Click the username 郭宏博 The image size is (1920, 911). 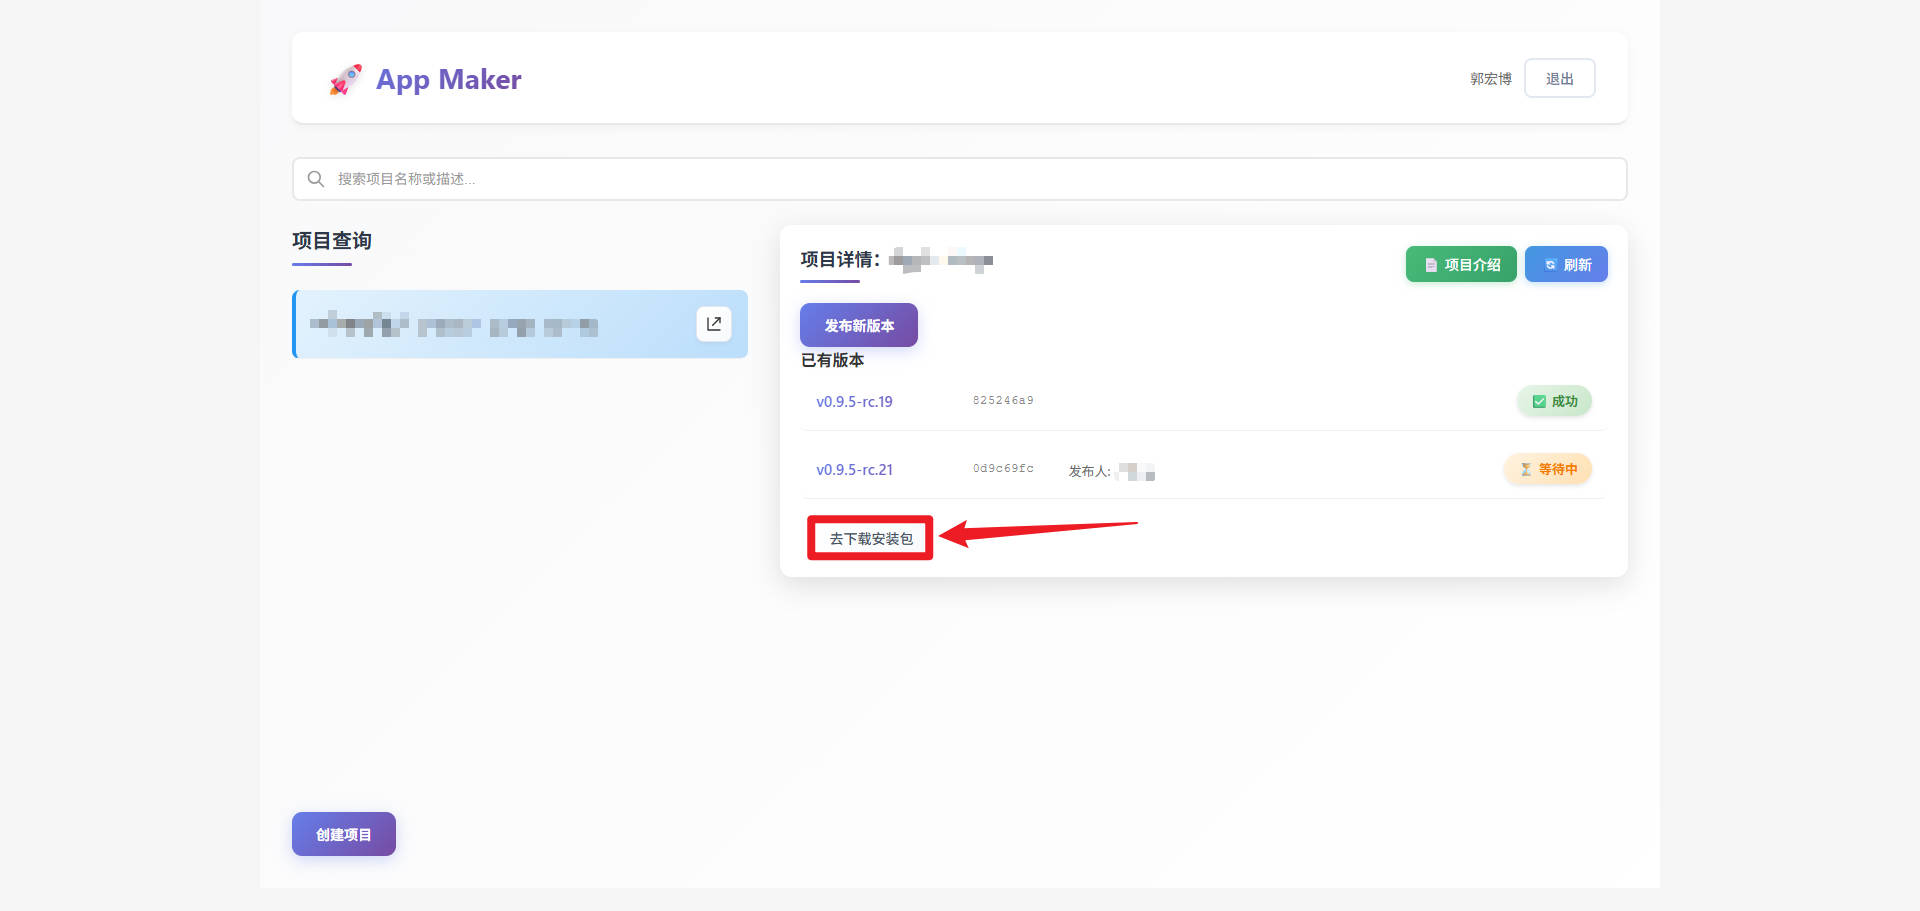[x=1490, y=79]
